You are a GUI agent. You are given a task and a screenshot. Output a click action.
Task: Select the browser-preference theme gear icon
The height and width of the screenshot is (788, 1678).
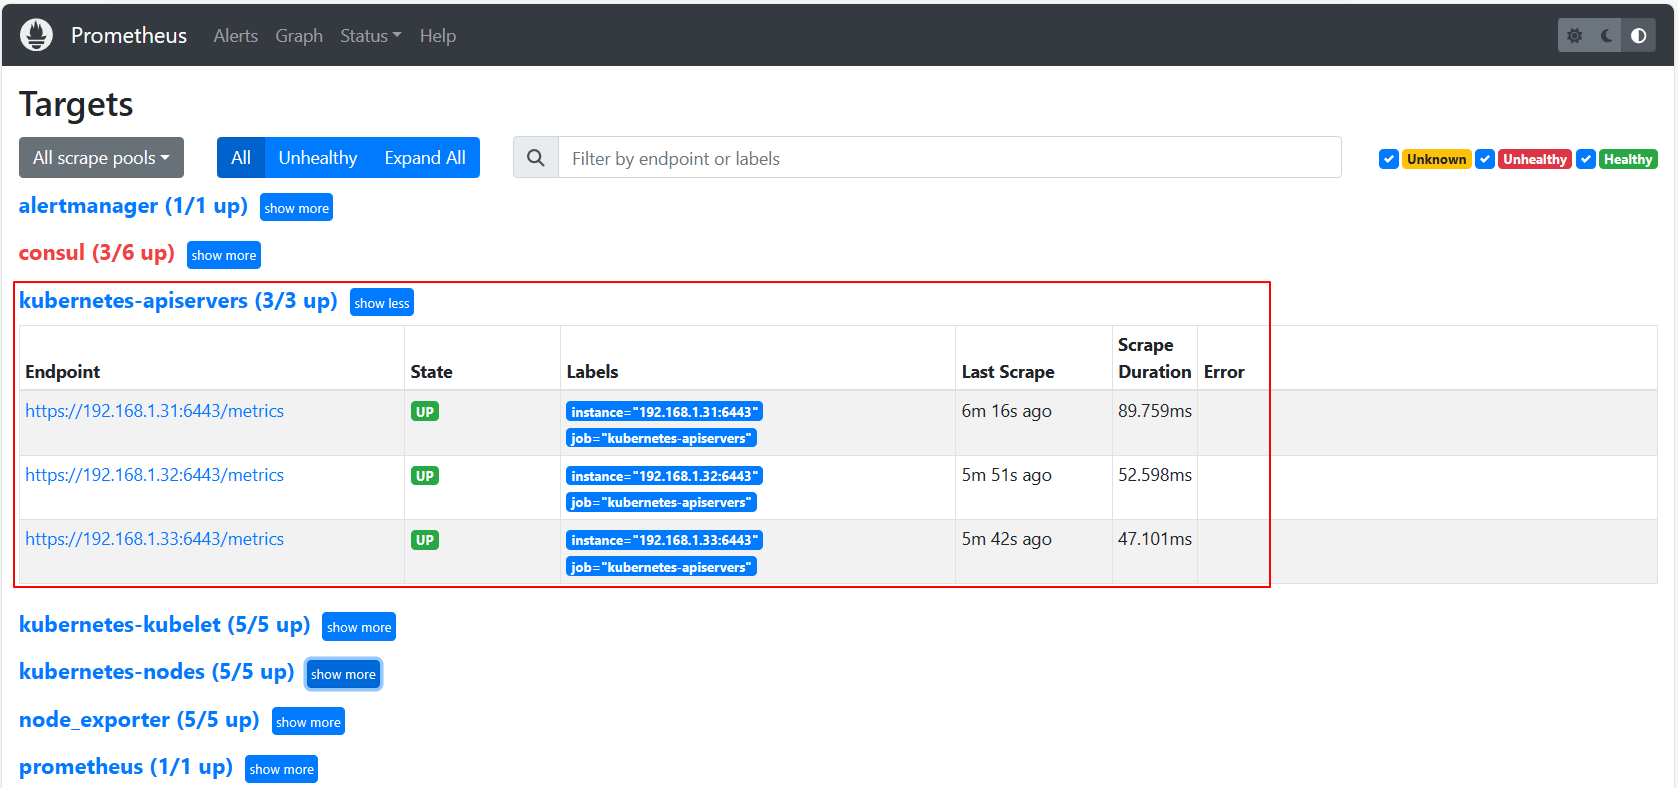pos(1575,36)
